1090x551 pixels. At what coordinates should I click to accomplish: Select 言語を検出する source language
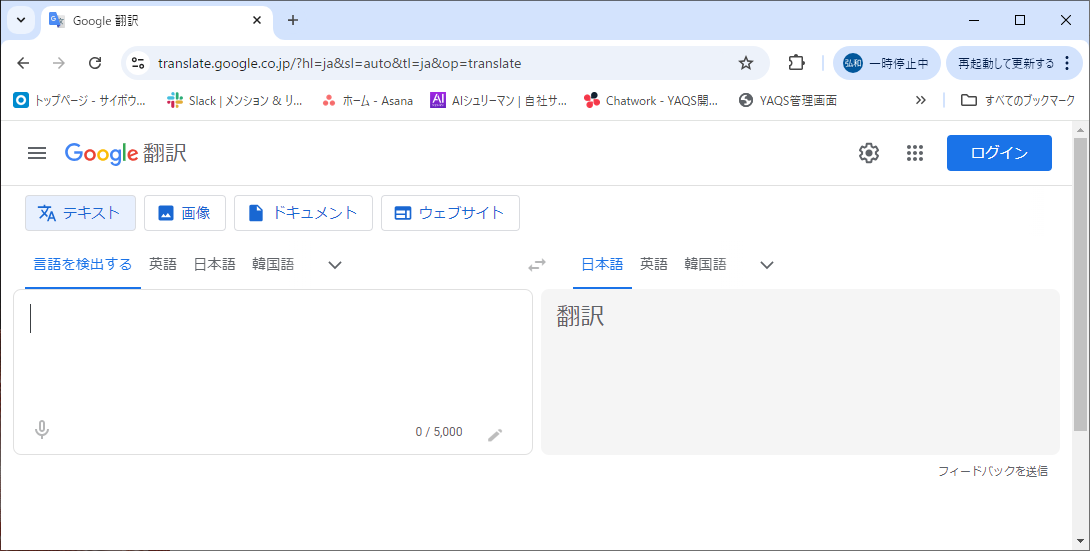click(83, 265)
